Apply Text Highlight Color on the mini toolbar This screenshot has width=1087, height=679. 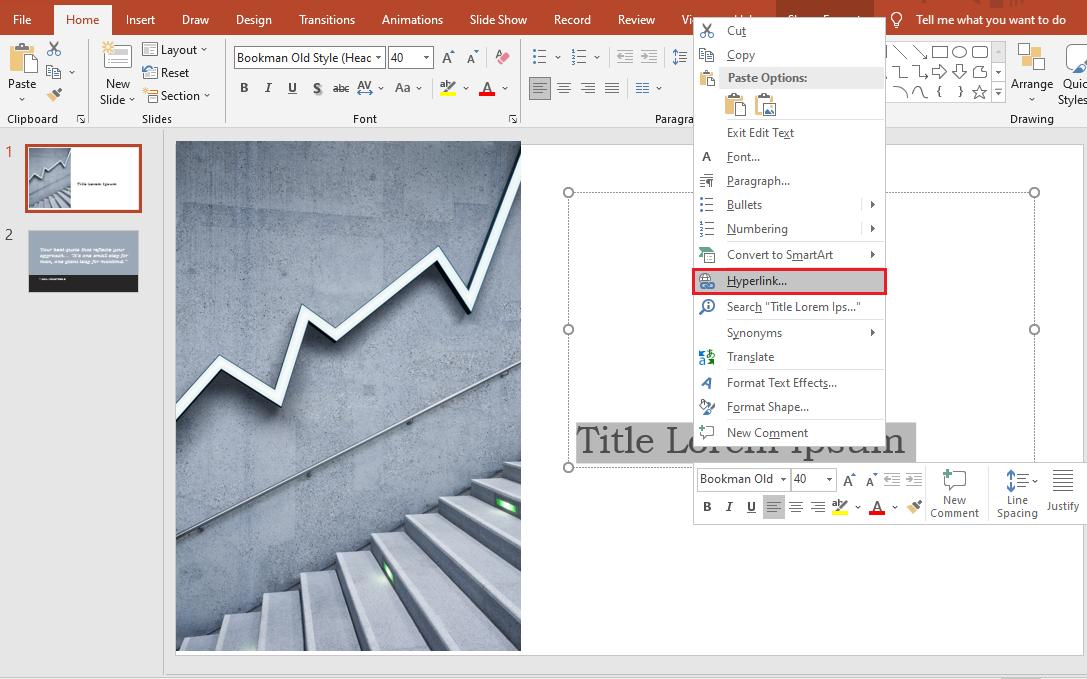tap(840, 507)
